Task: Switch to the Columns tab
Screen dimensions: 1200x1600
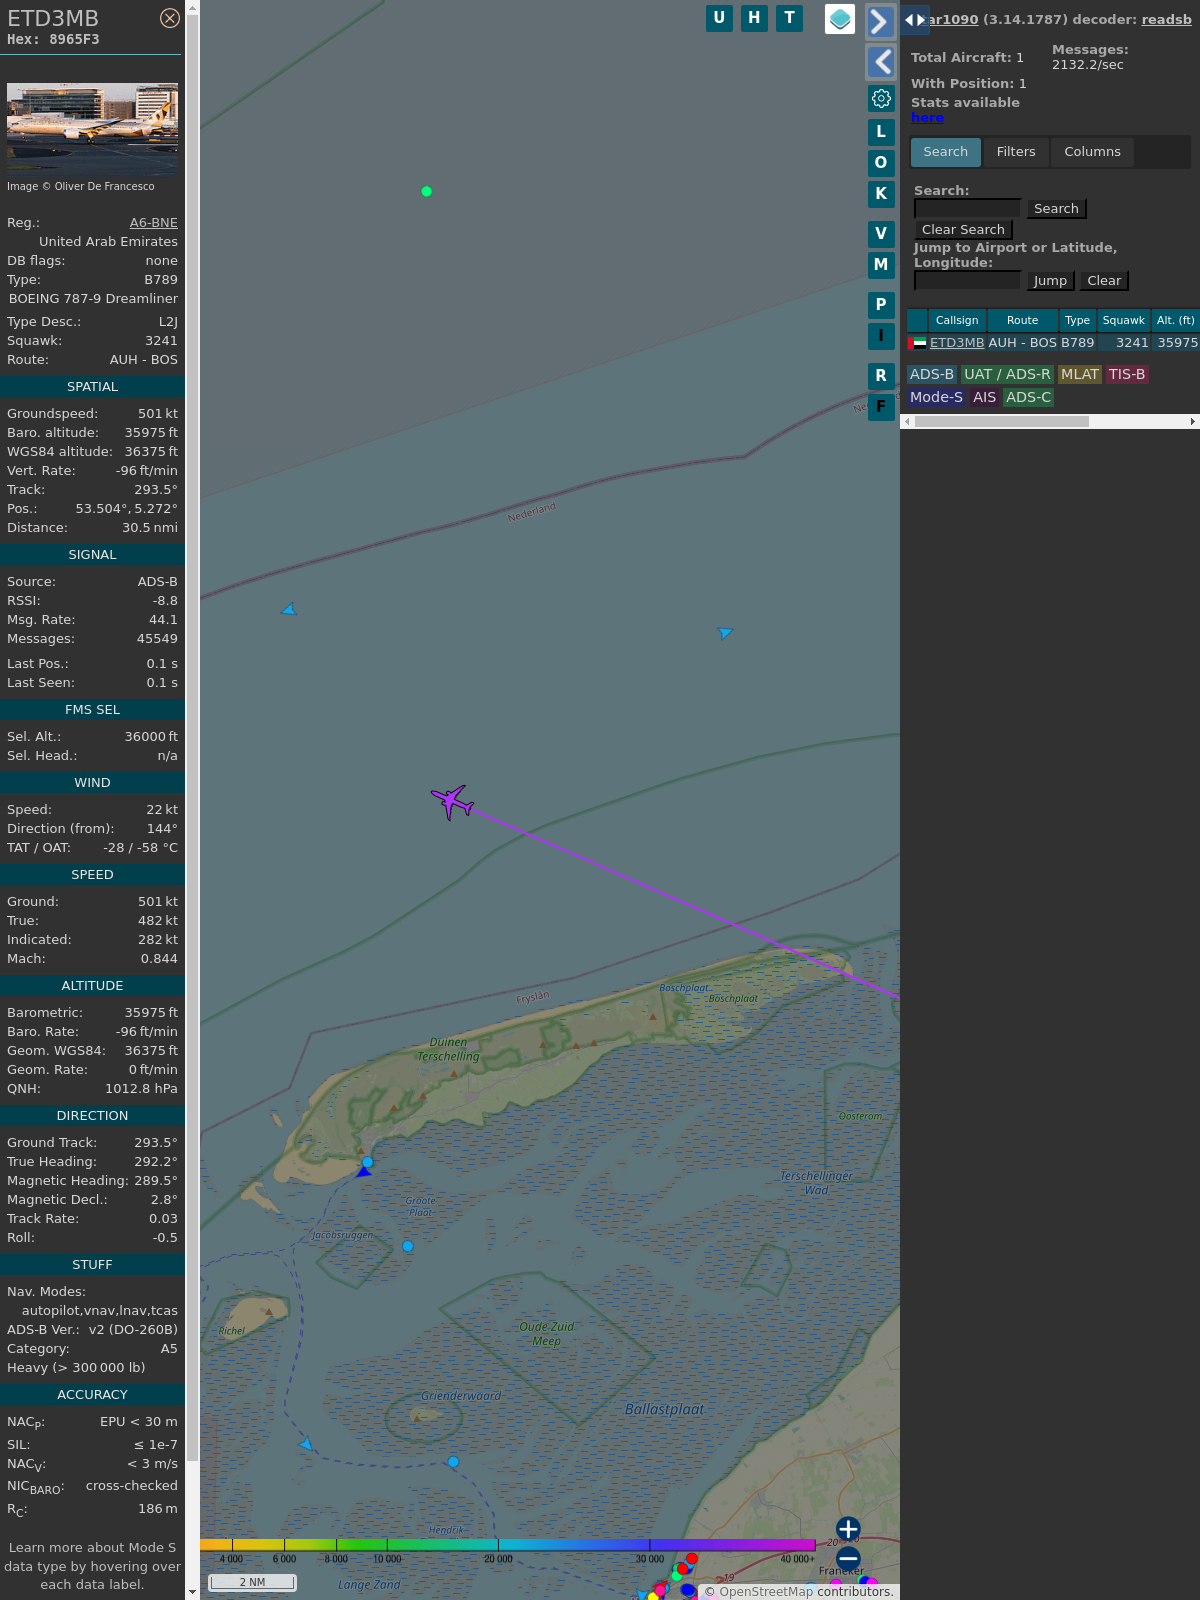Action: pos(1092,152)
